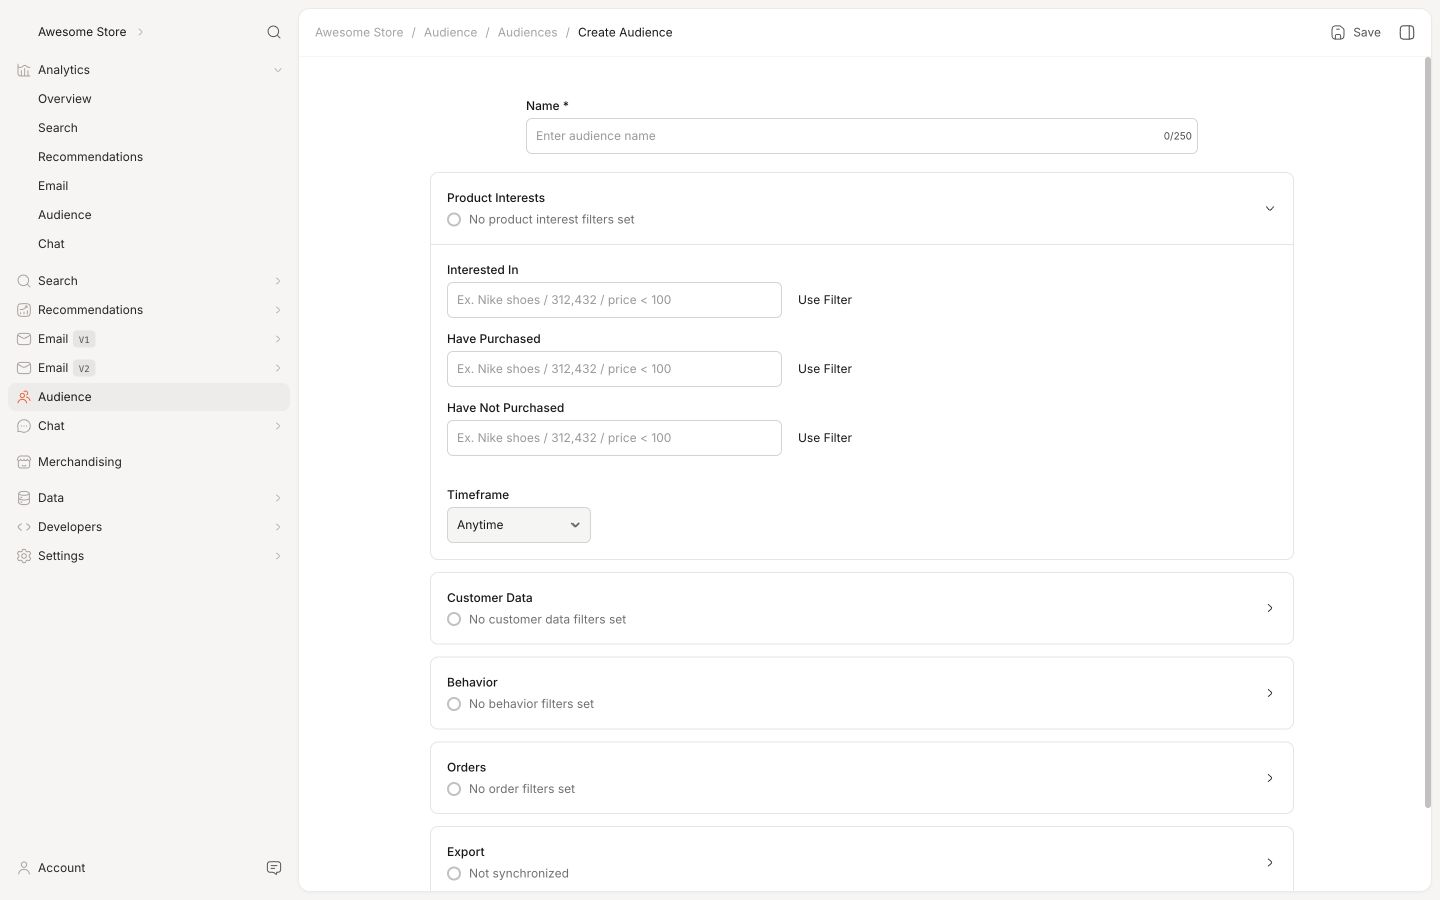The height and width of the screenshot is (900, 1440).
Task: Focus the audience Name input field
Action: coord(862,136)
